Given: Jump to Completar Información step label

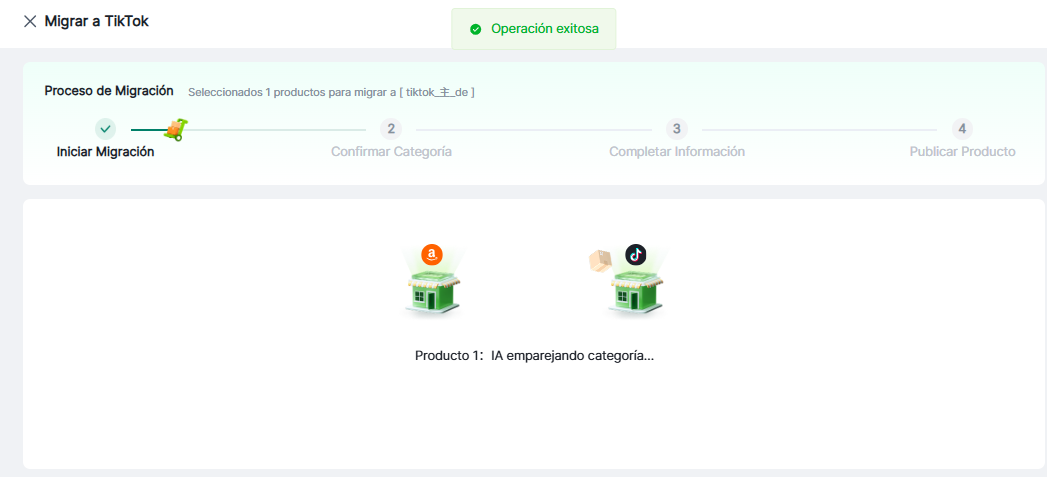Looking at the screenshot, I should (x=677, y=152).
